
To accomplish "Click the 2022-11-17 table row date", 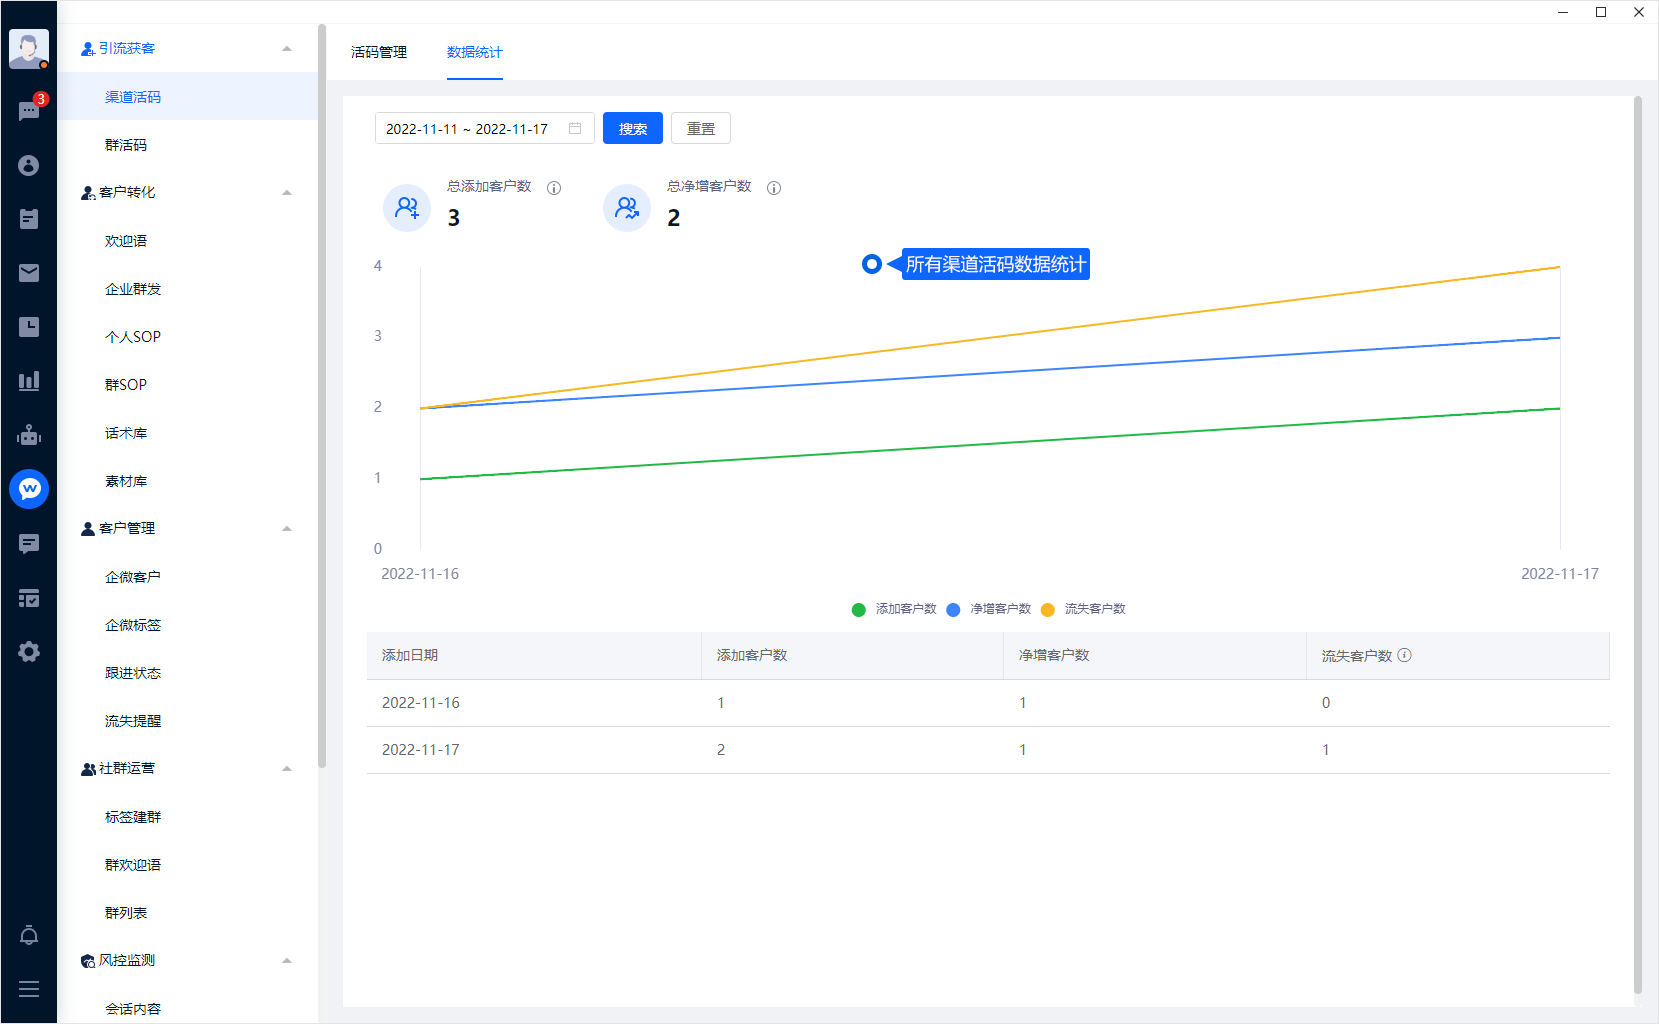I will [421, 750].
